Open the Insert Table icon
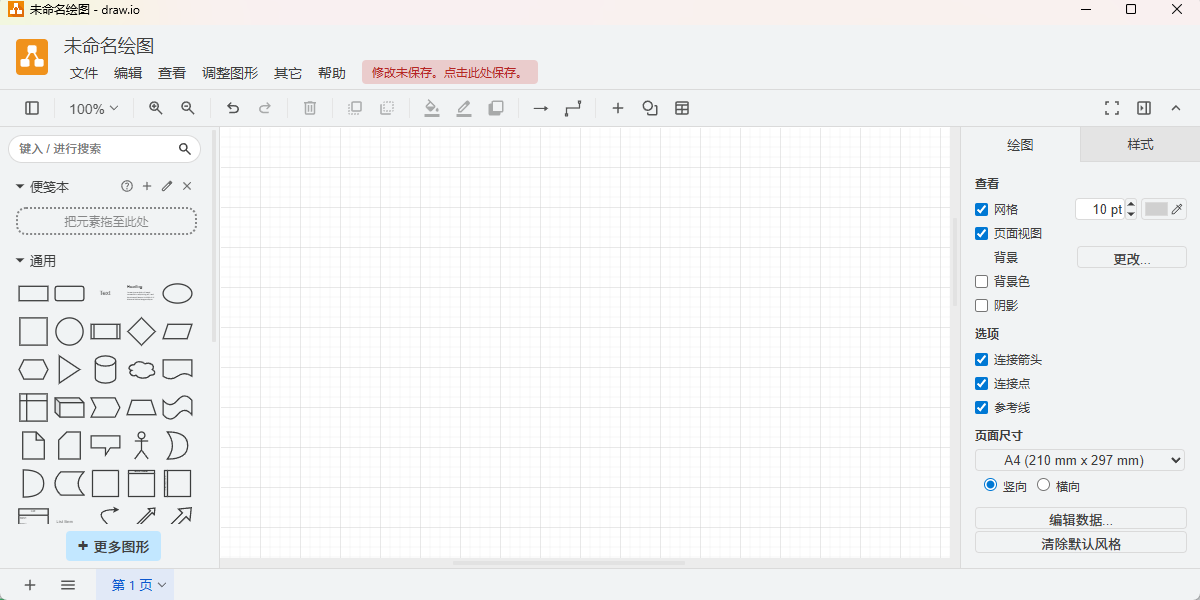Screen dimensions: 1200x600 [681, 108]
